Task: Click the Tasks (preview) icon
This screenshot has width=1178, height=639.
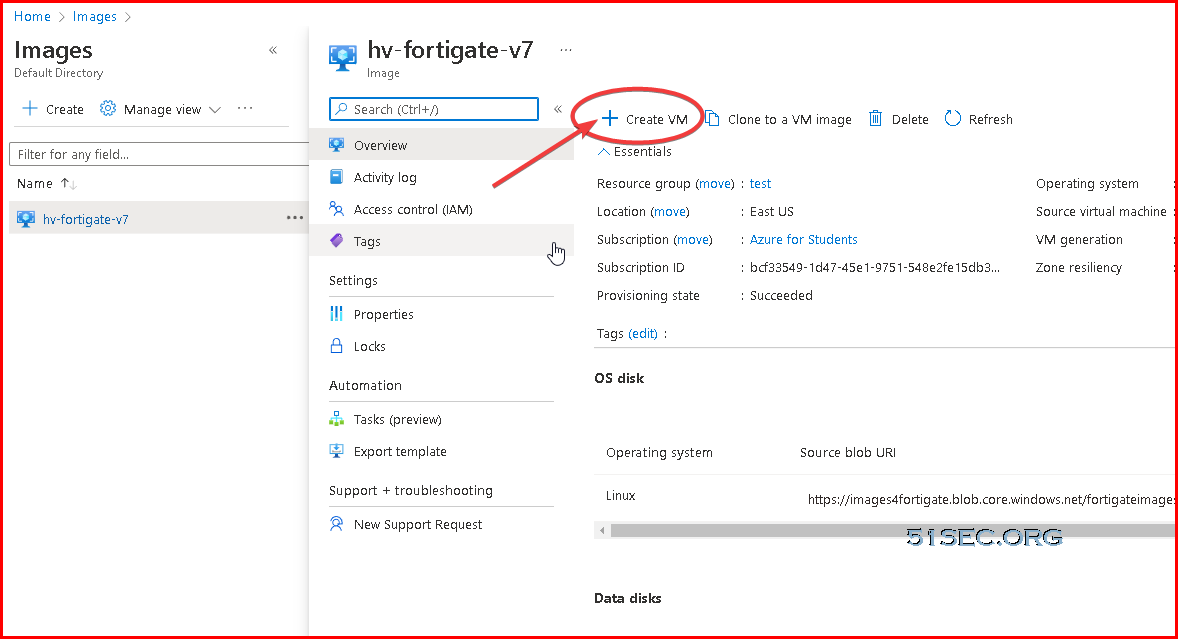Action: click(x=337, y=419)
